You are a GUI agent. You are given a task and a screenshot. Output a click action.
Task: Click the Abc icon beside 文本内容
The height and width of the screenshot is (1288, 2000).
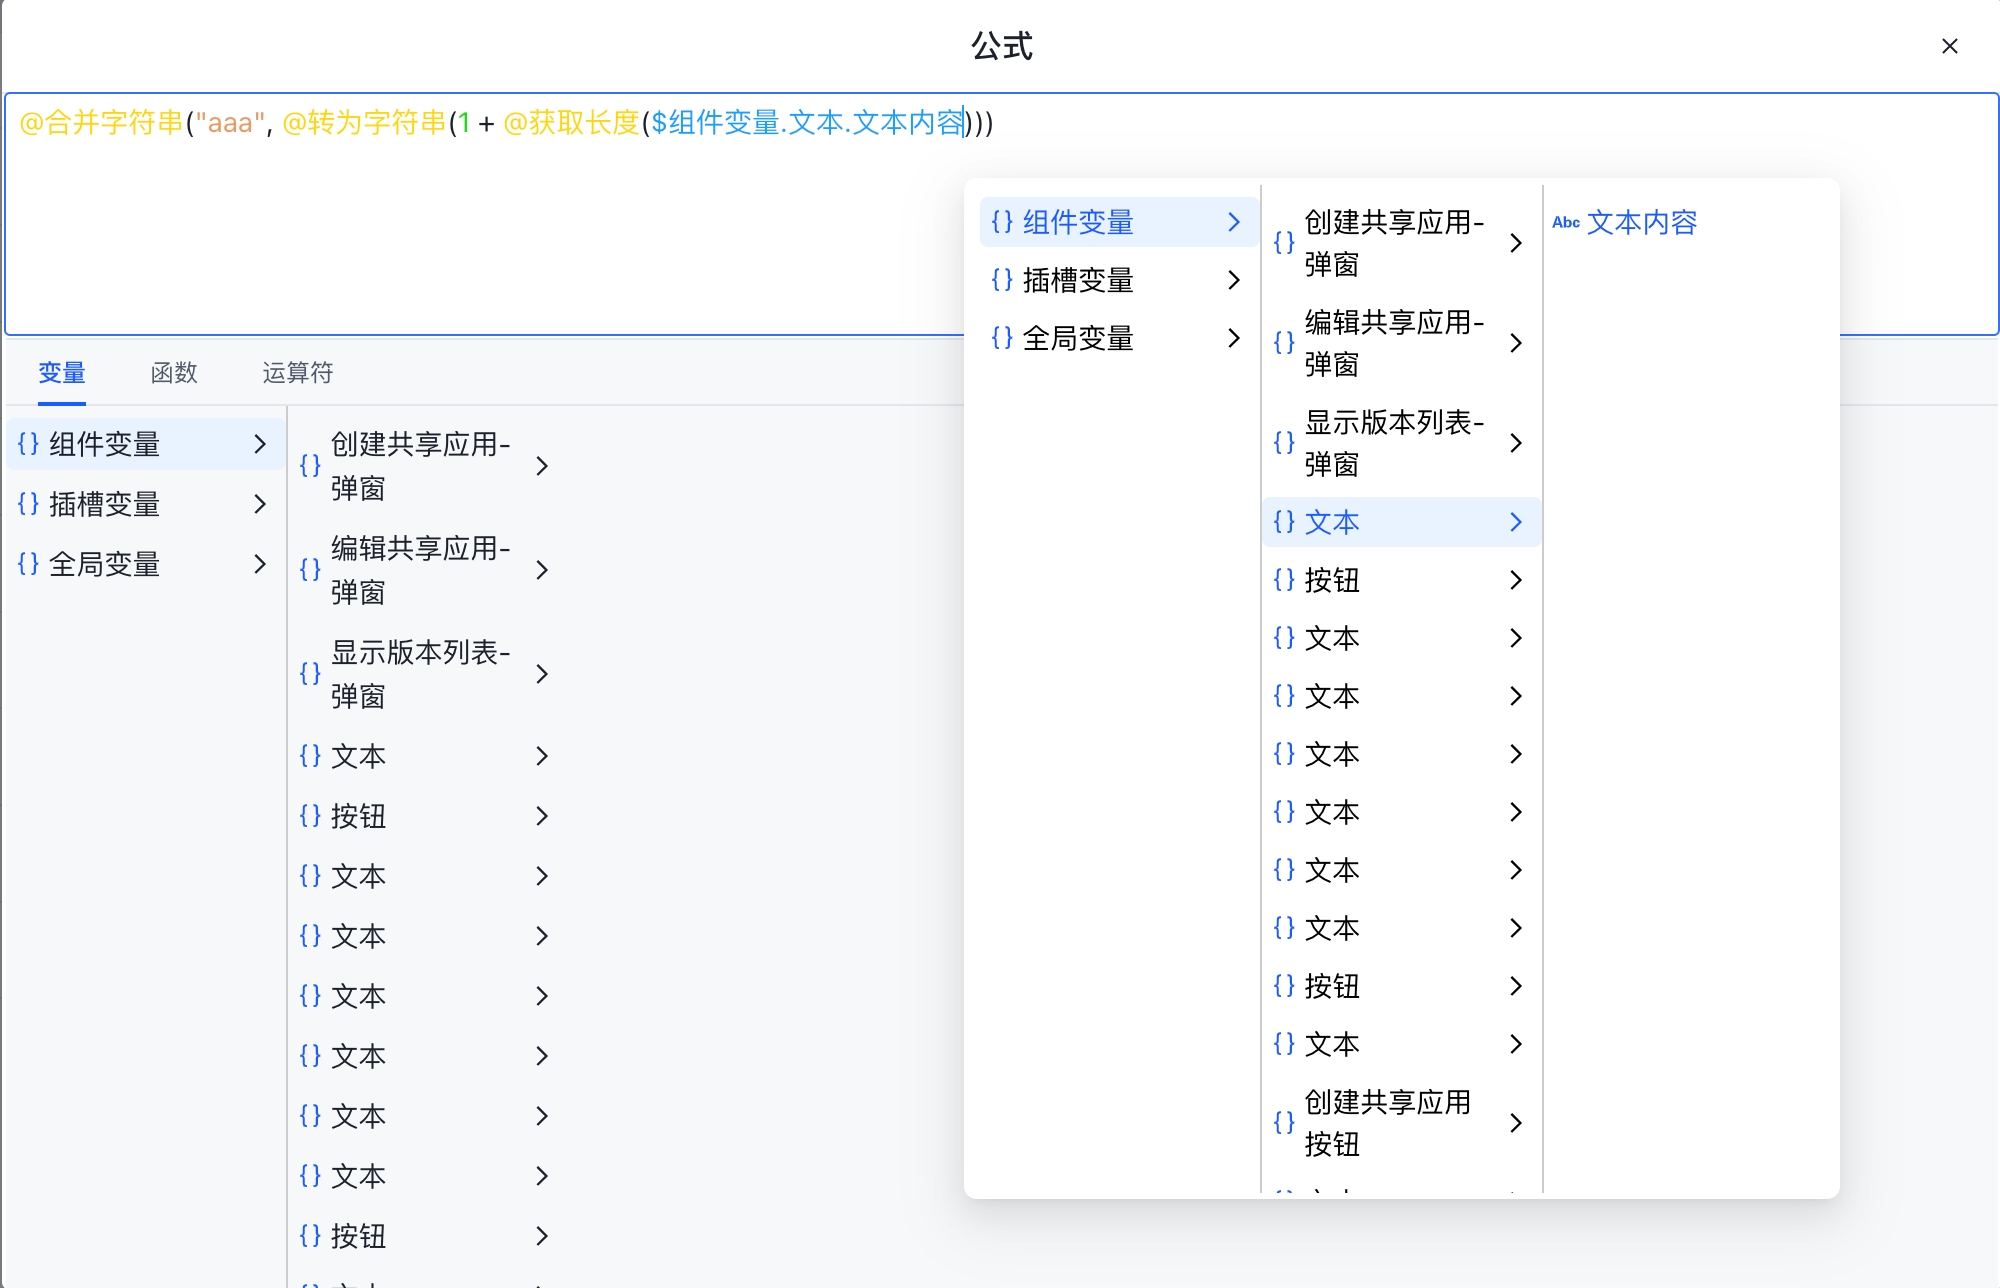1565,223
